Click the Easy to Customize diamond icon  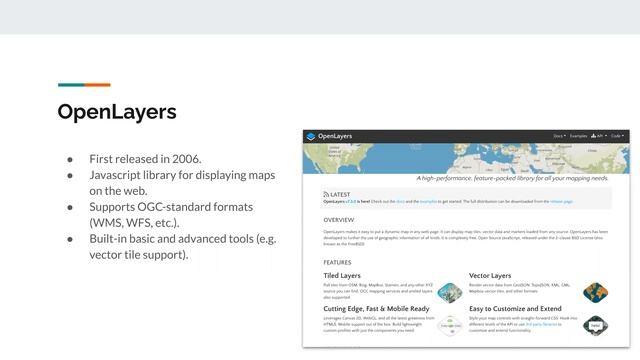(x=596, y=326)
